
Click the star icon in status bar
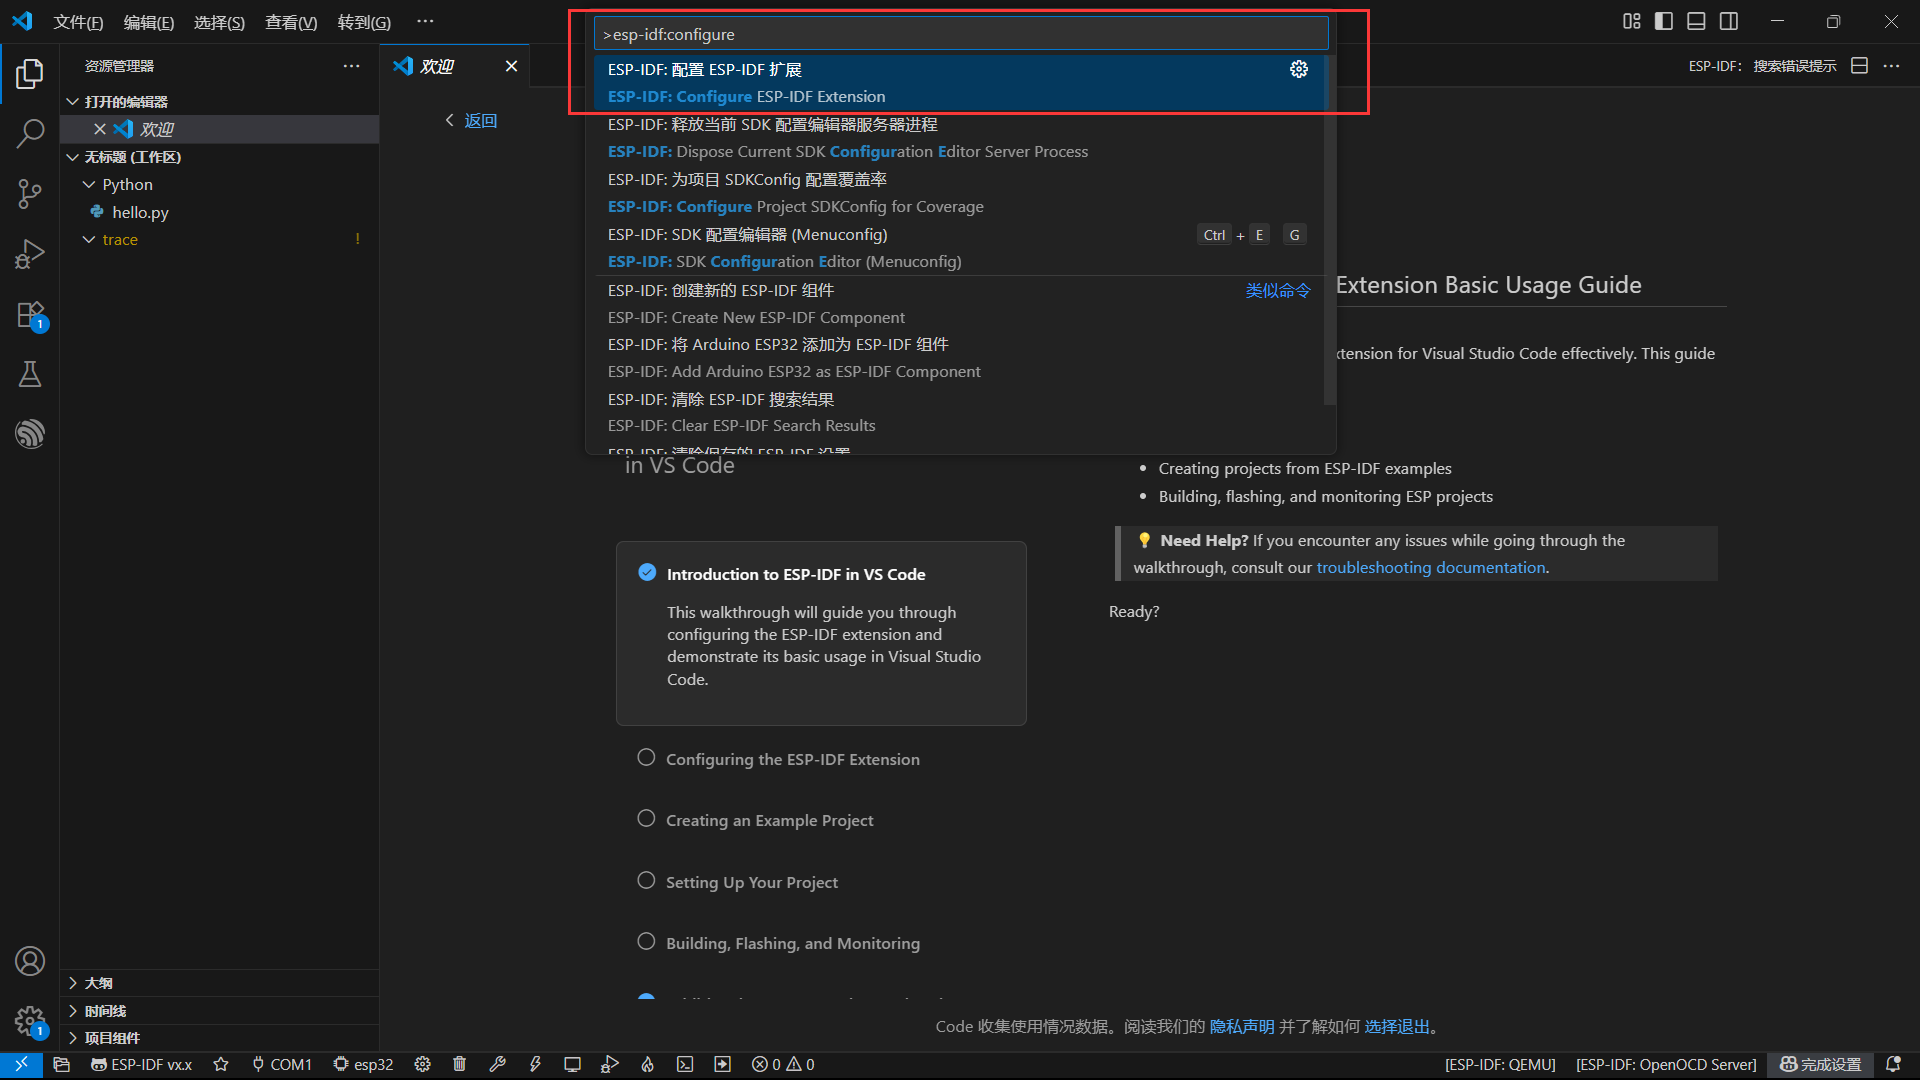pos(221,1065)
